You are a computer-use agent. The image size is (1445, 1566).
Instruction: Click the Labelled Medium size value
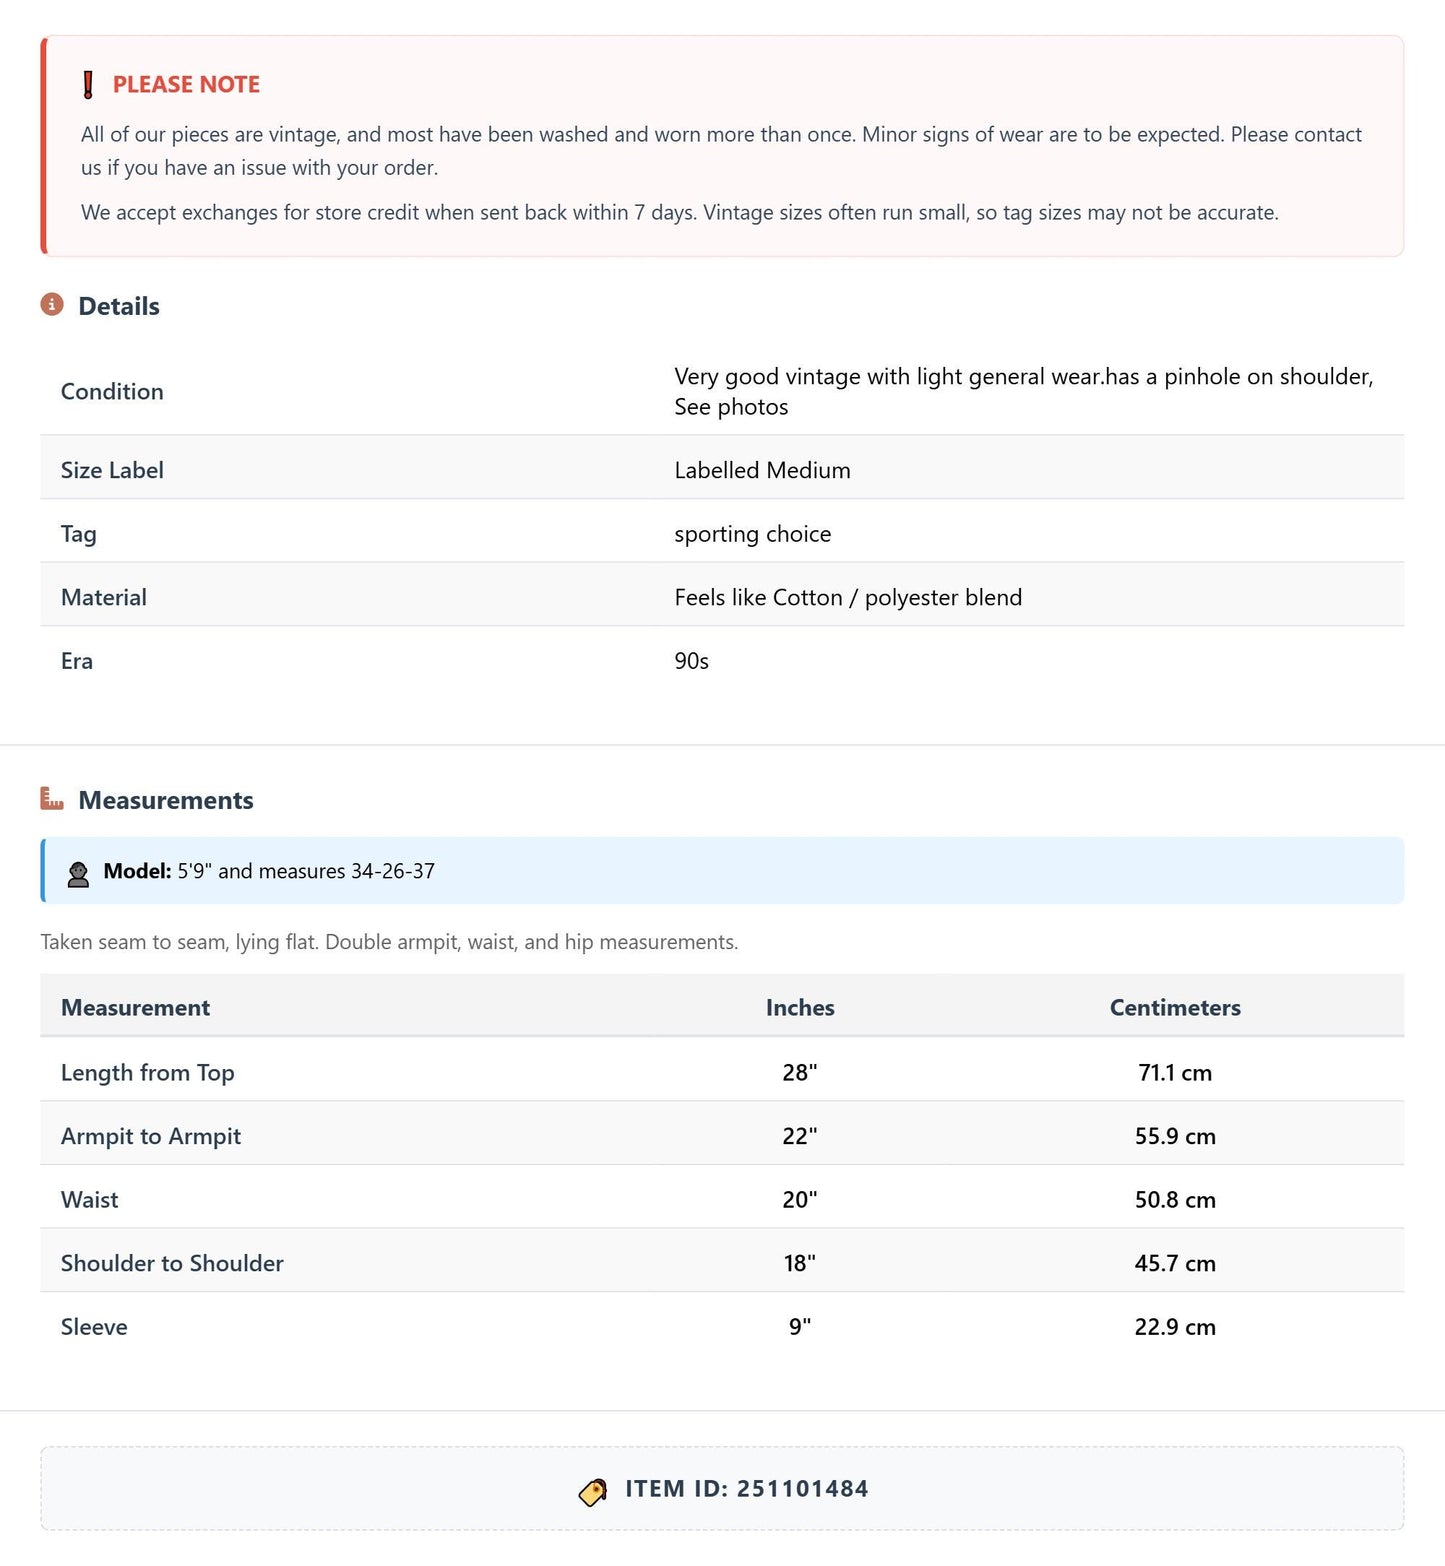click(x=762, y=470)
